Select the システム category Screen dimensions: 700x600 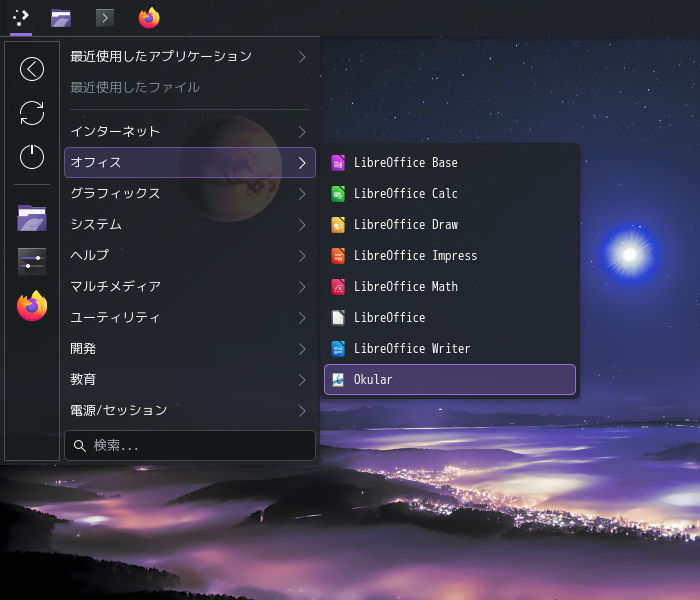point(190,225)
